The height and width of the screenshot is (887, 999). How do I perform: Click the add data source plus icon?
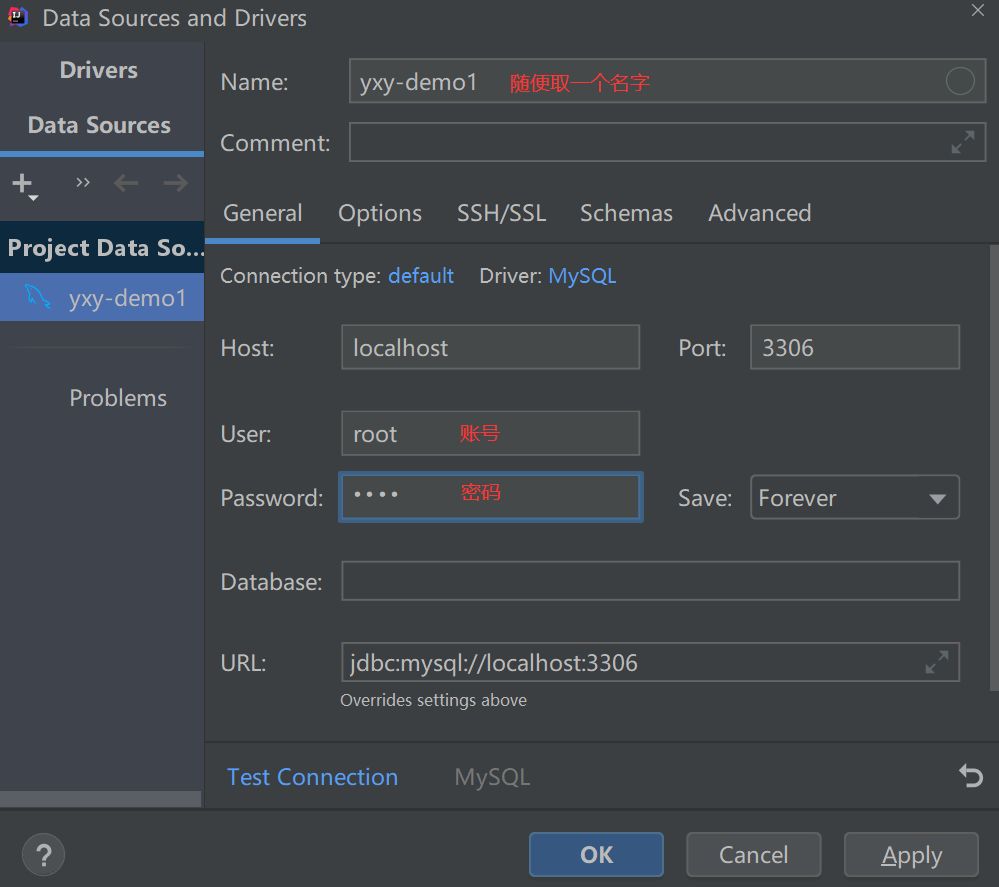click(x=24, y=185)
